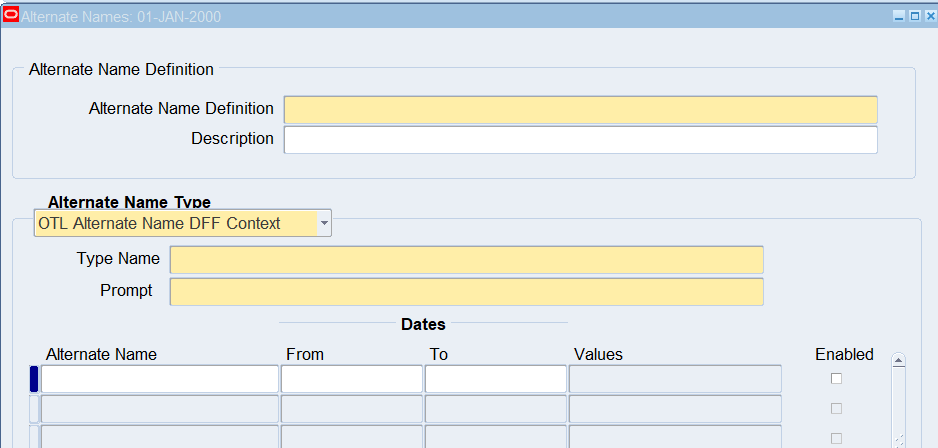Click the first row From date cell

pos(351,379)
